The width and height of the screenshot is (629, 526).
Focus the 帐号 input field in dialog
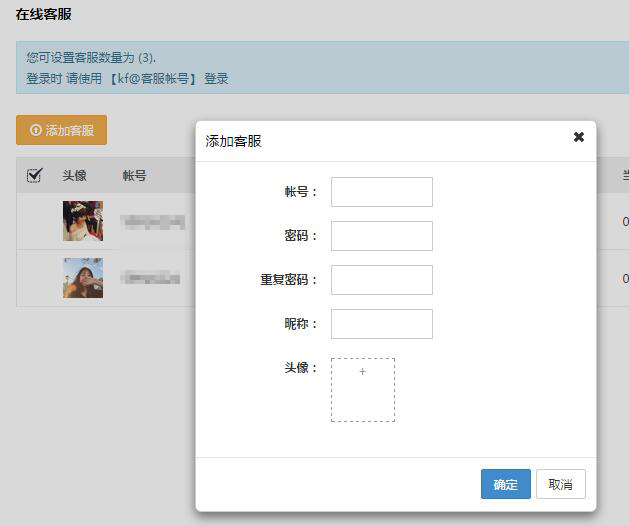click(381, 192)
